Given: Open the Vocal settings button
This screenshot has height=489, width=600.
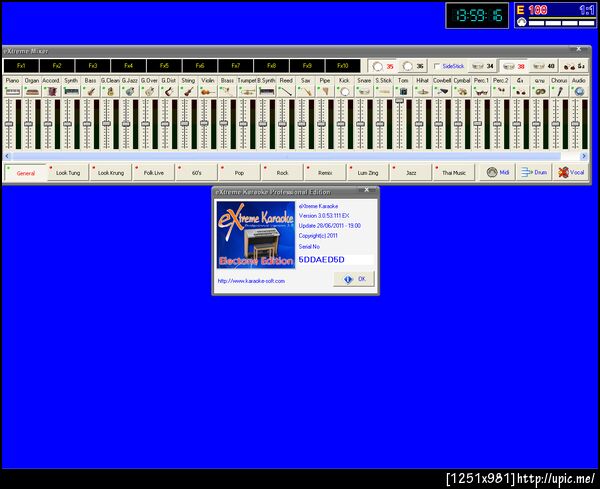Looking at the screenshot, I should click(571, 173).
